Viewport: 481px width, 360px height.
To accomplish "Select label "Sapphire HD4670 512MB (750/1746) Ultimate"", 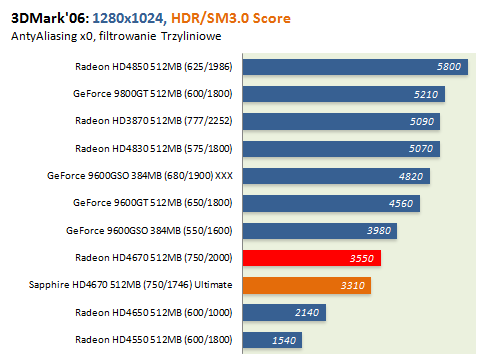I will click(130, 285).
